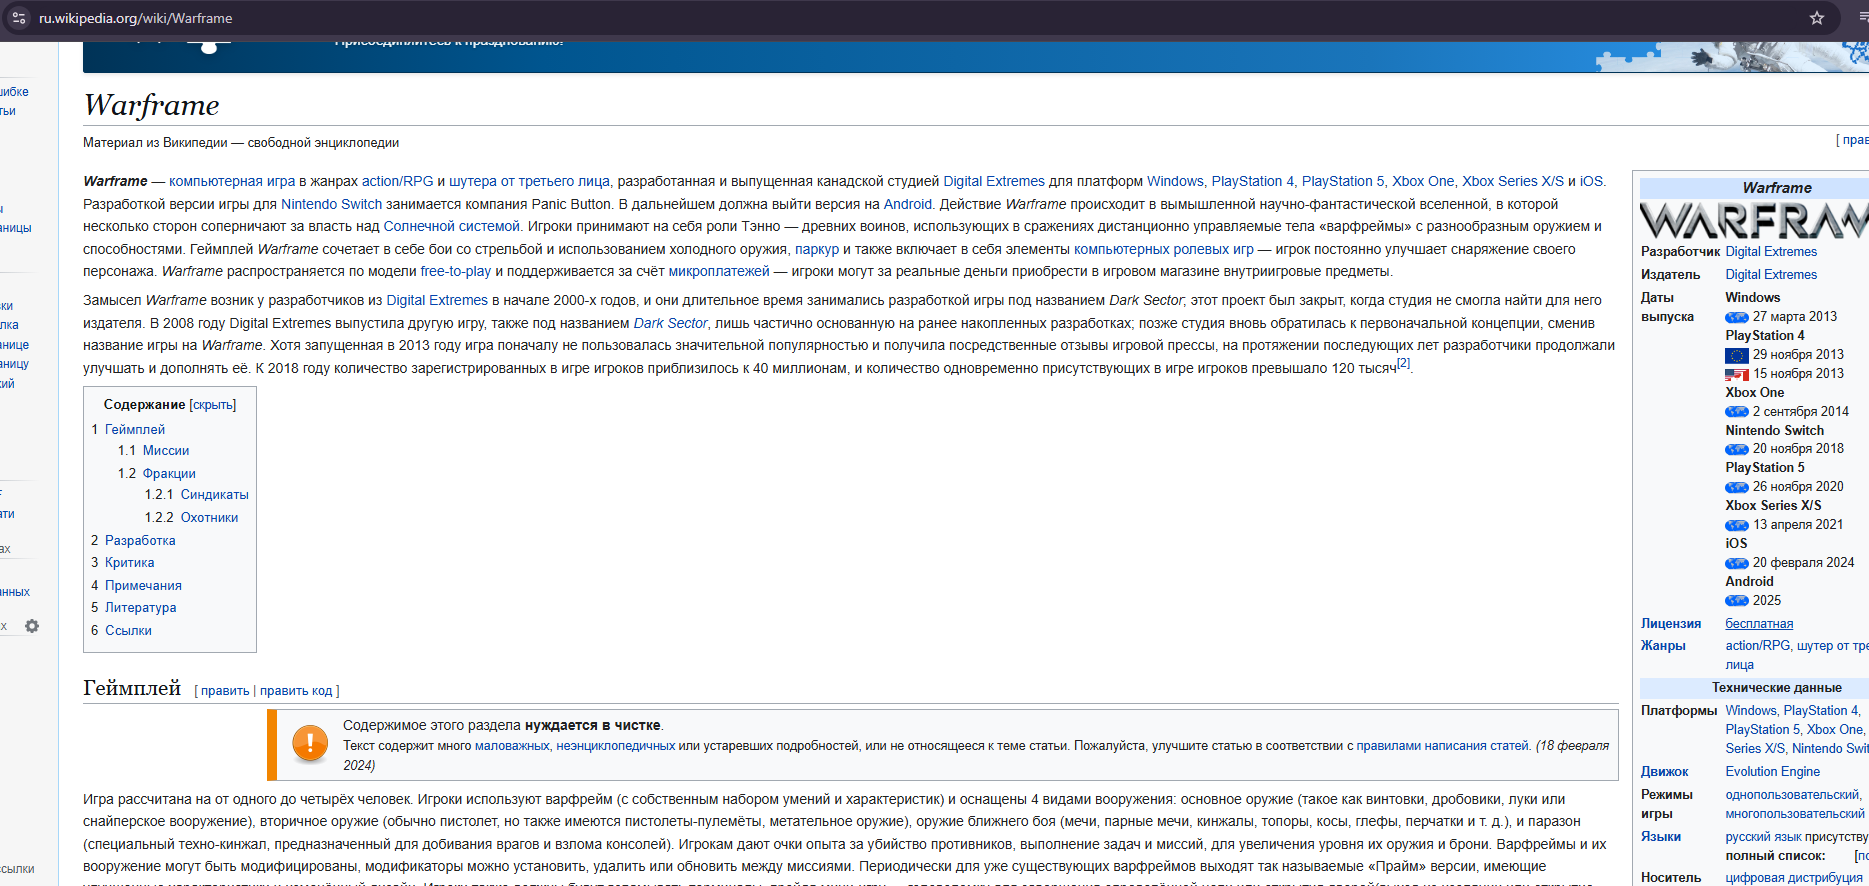This screenshot has width=1869, height=886.
Task: Open the Windows link in the infobox Платформы row
Action: coord(1751,711)
